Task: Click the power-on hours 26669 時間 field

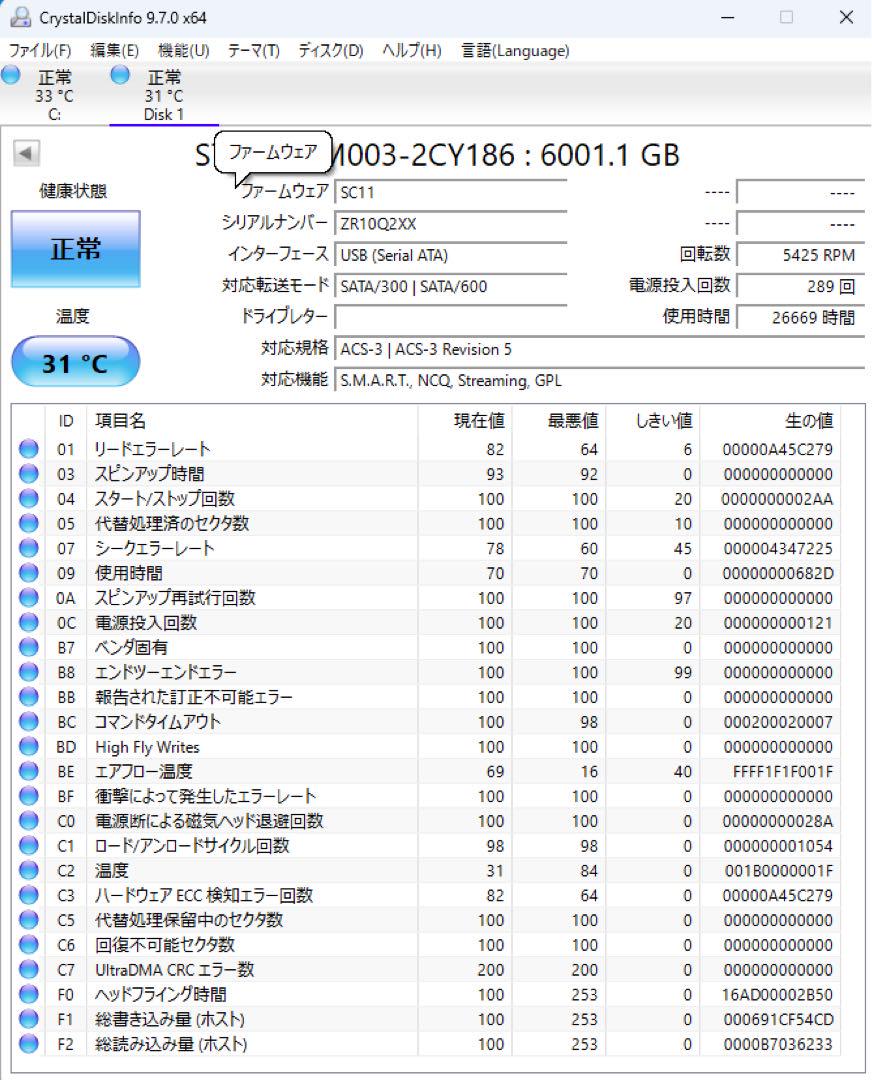Action: click(x=800, y=318)
